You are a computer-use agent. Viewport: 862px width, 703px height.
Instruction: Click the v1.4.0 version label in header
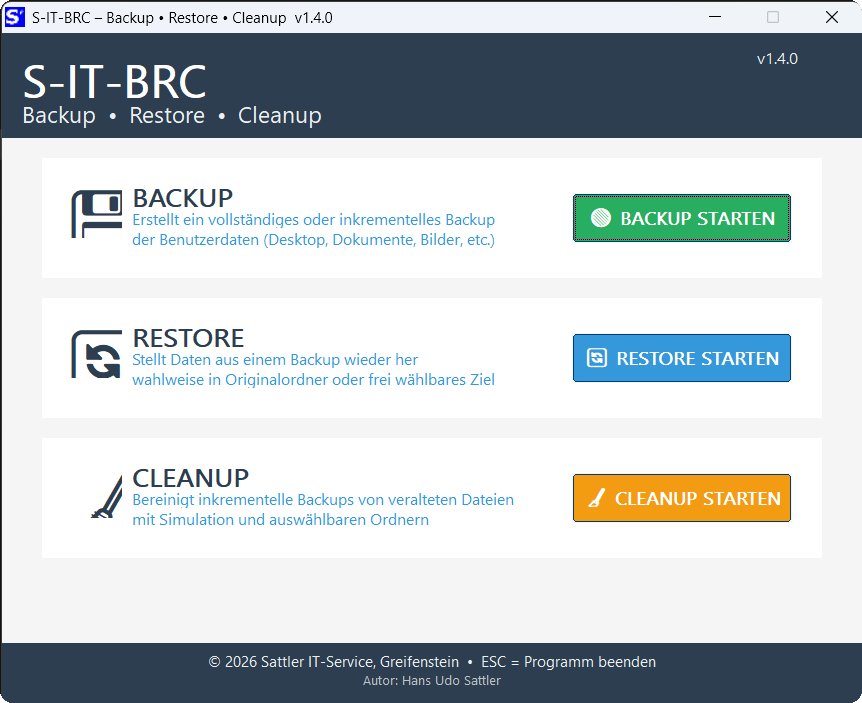[x=777, y=59]
